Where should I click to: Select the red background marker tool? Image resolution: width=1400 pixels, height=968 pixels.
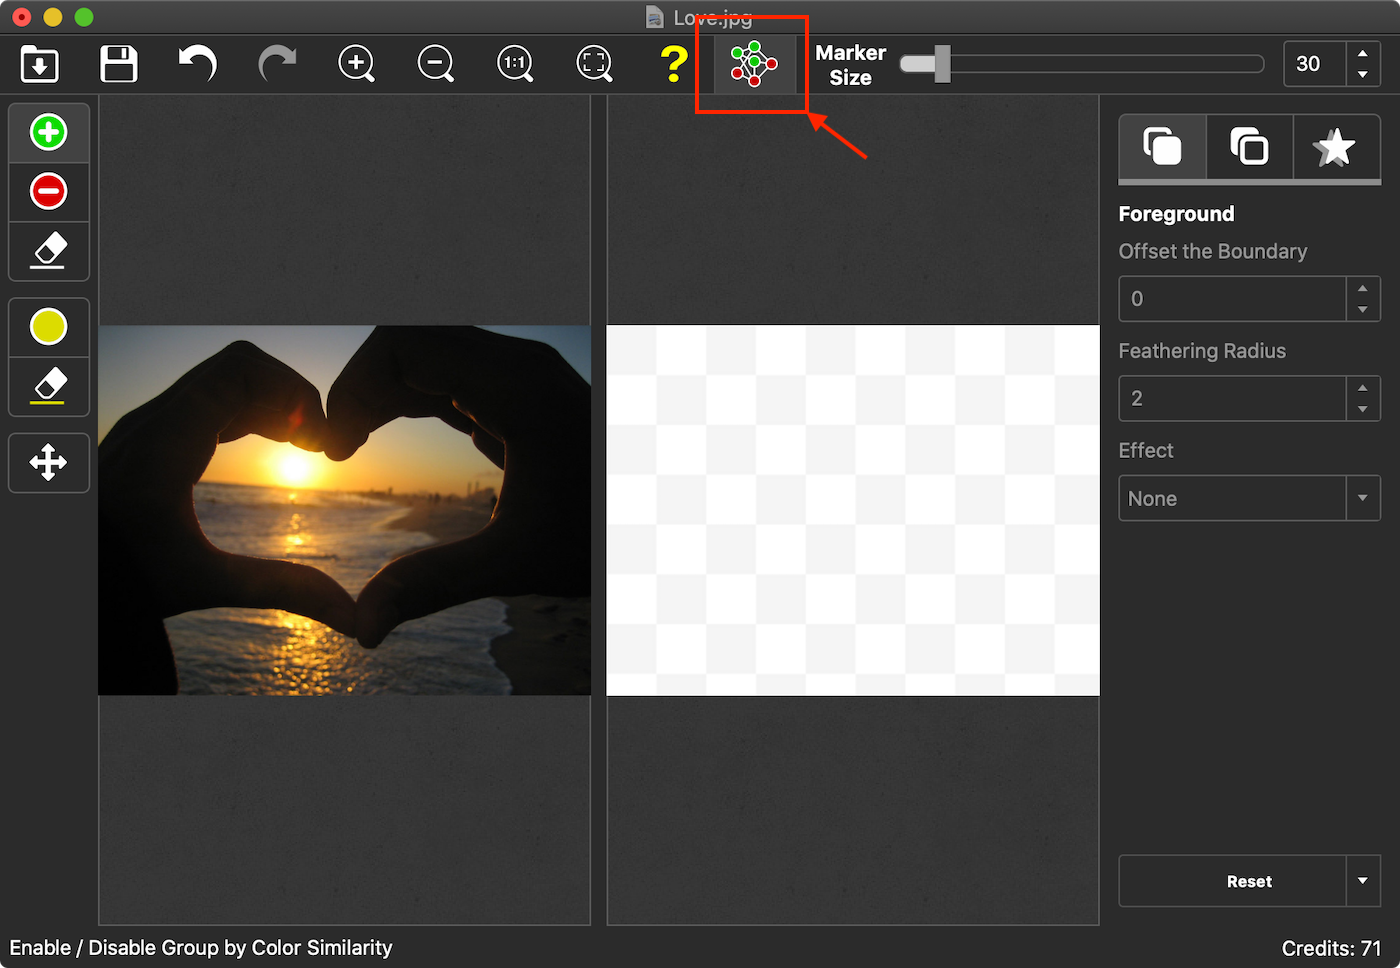click(x=49, y=191)
